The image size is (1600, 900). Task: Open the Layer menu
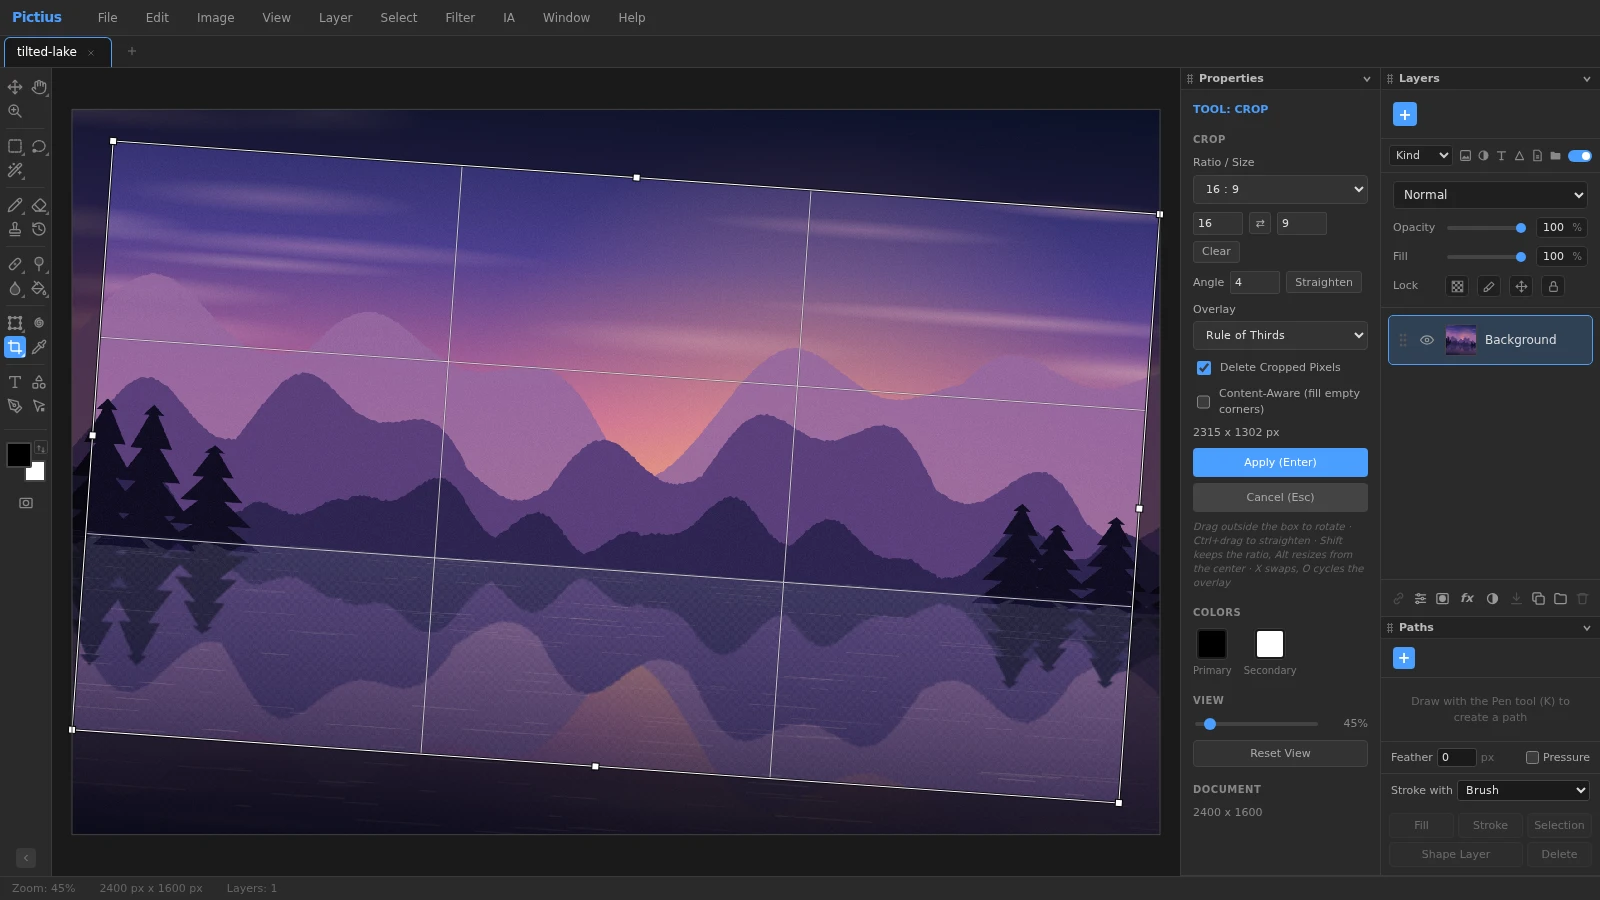pos(335,18)
